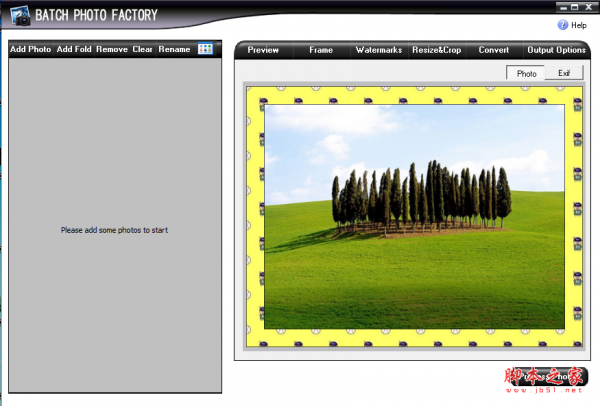This screenshot has width=600, height=406.
Task: Click Add Fold to import a folder
Action: (x=74, y=49)
